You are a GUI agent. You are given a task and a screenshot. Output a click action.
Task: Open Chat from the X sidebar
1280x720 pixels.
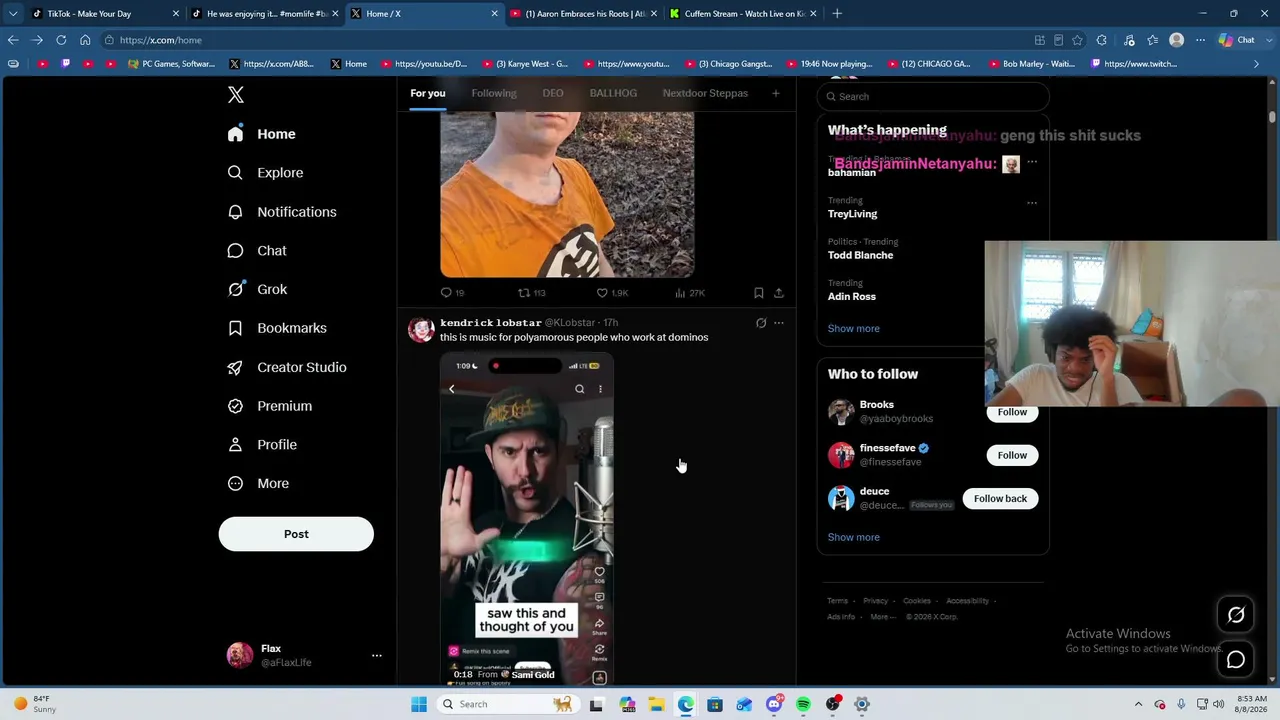pos(257,251)
